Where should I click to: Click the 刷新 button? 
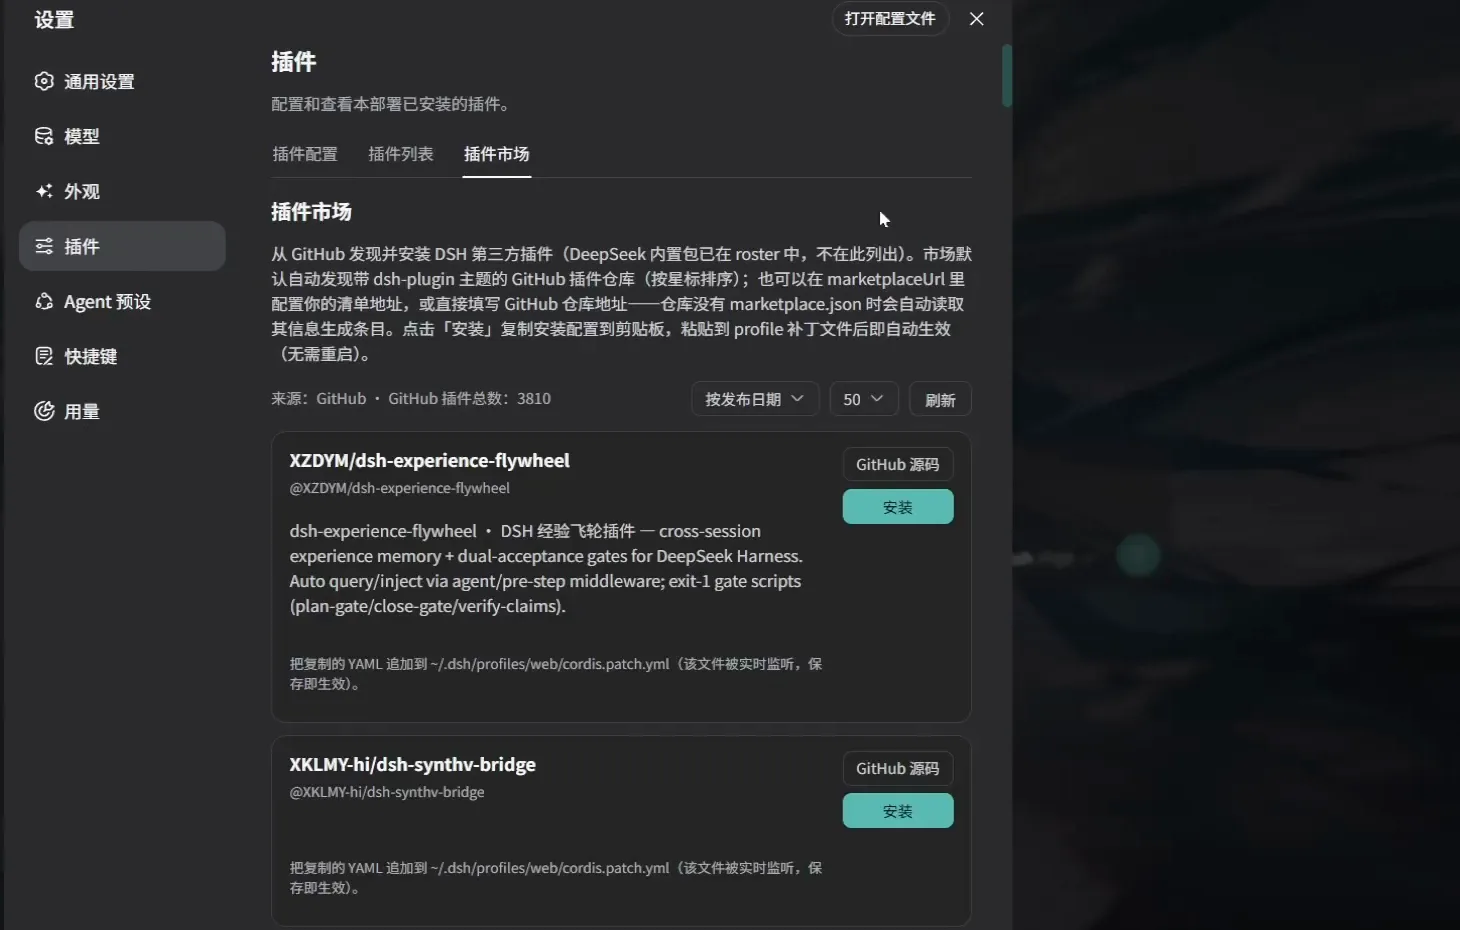(x=940, y=399)
